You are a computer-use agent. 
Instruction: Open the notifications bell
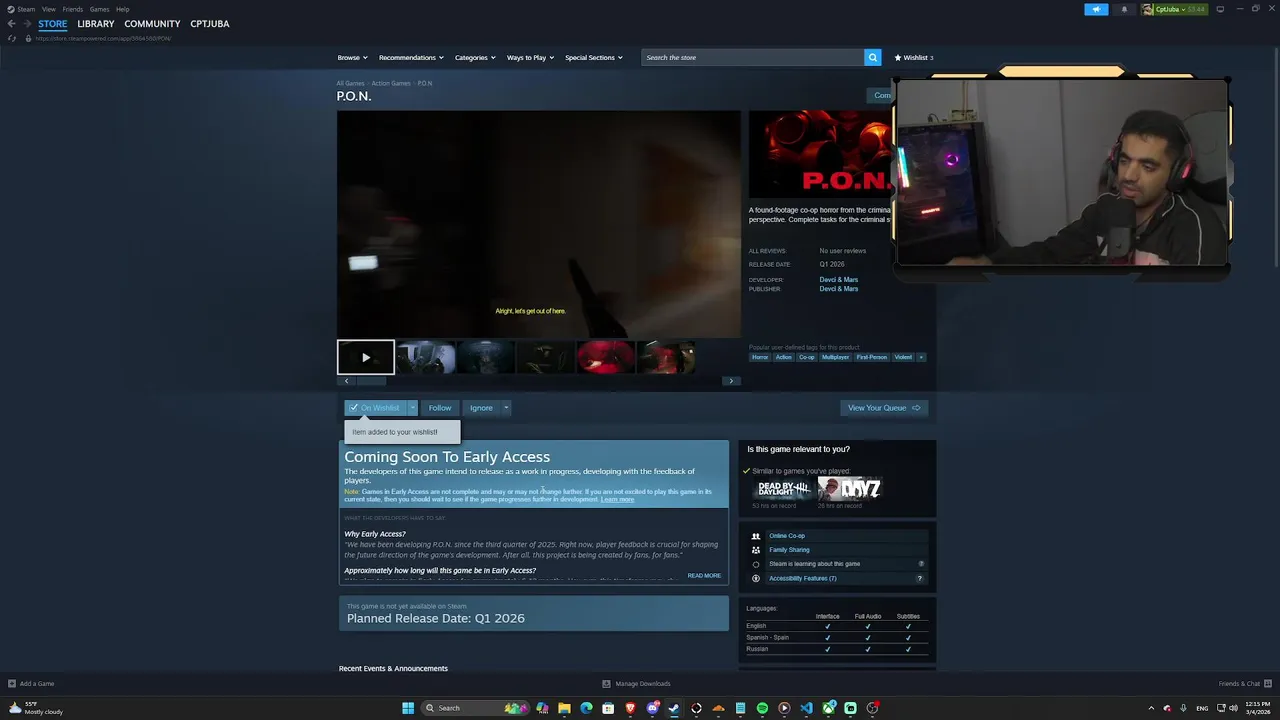point(1124,9)
